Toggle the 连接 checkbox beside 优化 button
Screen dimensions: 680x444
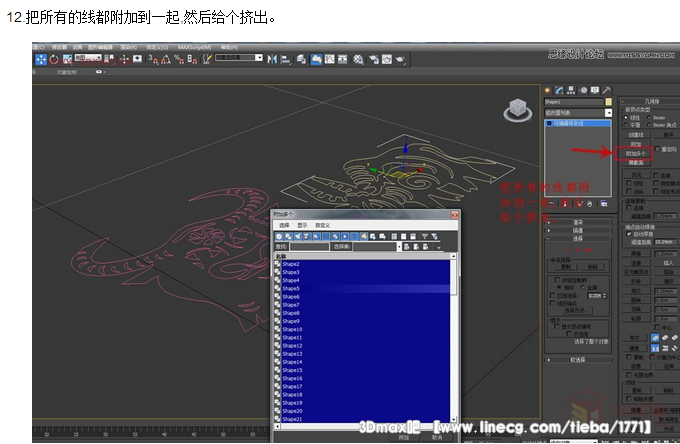(656, 175)
